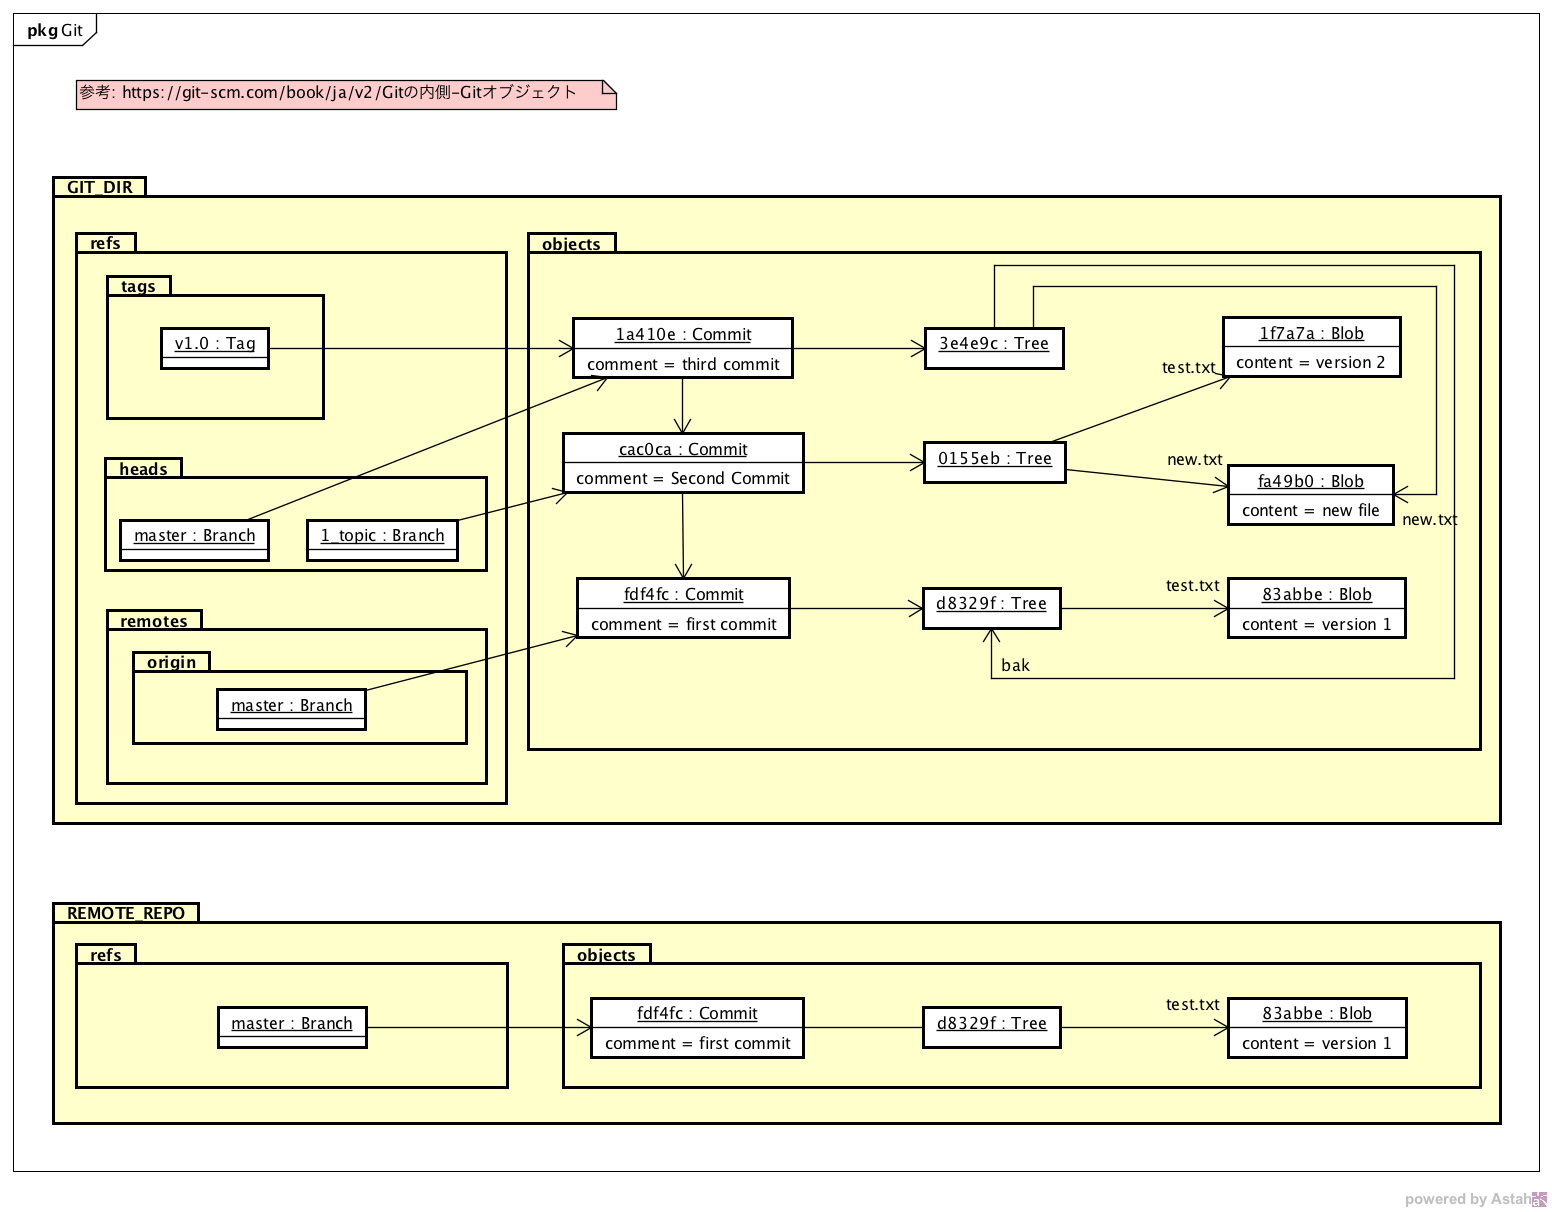The width and height of the screenshot is (1552, 1212).
Task: Select the cac0ca Commit object
Action: (x=683, y=463)
